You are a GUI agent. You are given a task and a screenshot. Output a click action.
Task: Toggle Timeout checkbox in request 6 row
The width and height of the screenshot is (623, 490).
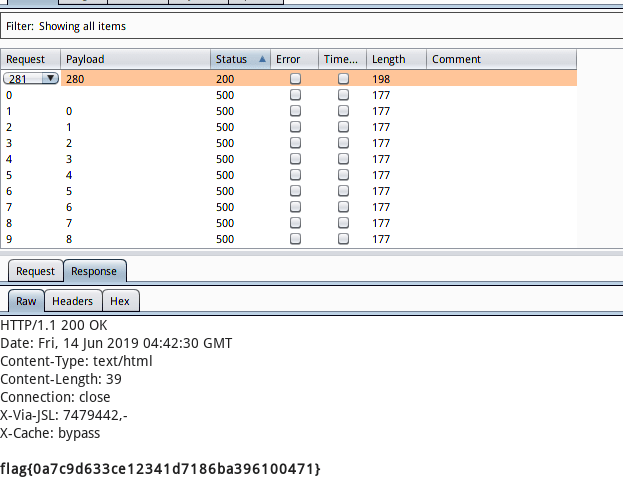tap(343, 191)
